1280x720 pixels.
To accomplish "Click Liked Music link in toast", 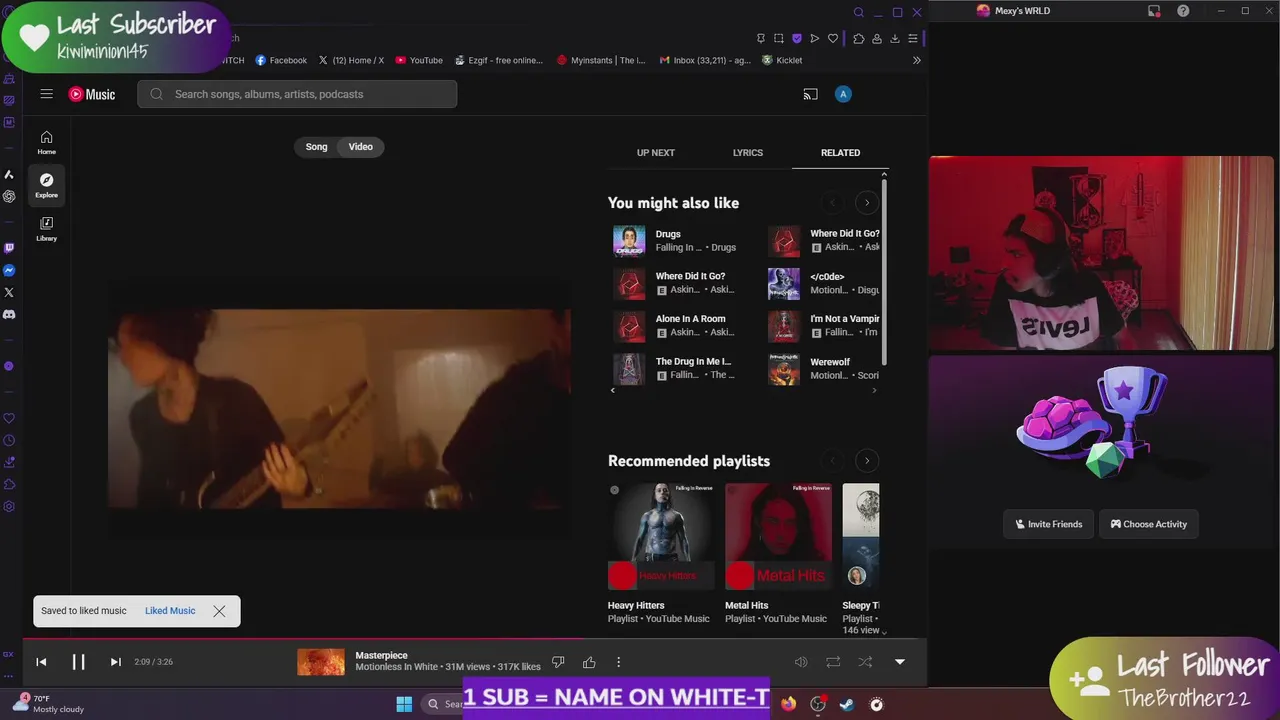I will coord(170,611).
